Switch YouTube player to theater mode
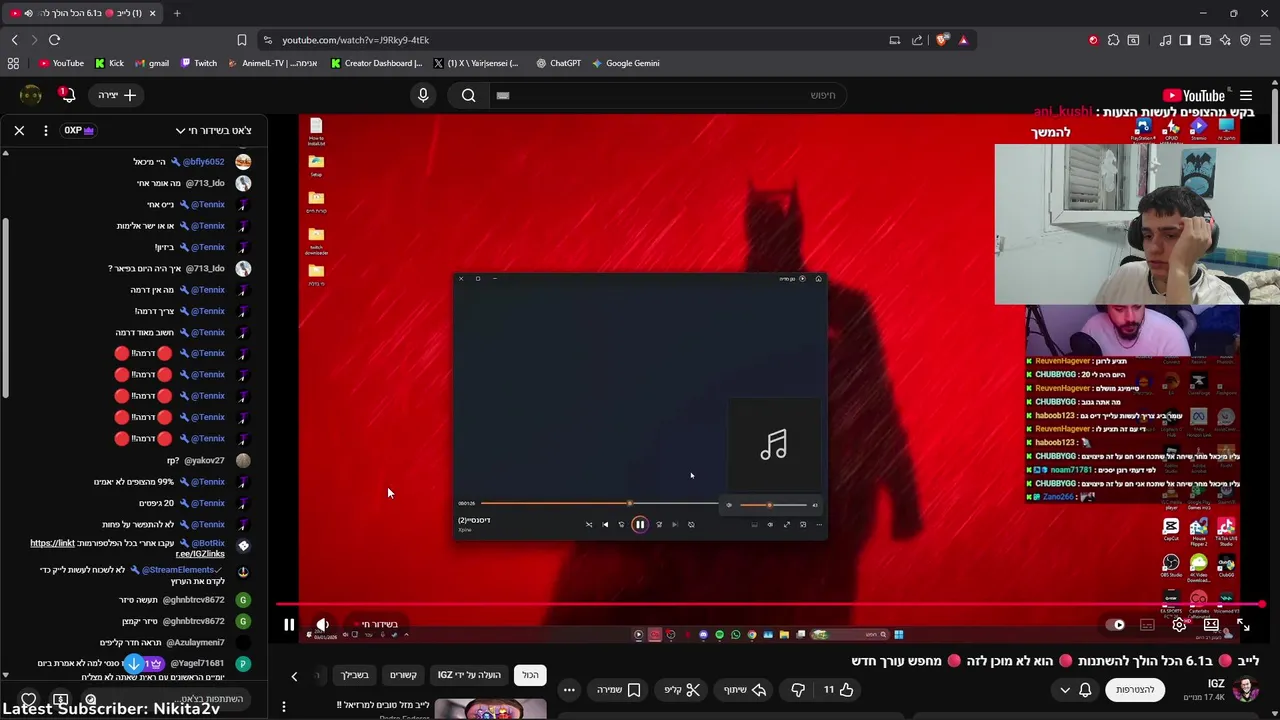Viewport: 1280px width, 720px height. coord(1211,625)
